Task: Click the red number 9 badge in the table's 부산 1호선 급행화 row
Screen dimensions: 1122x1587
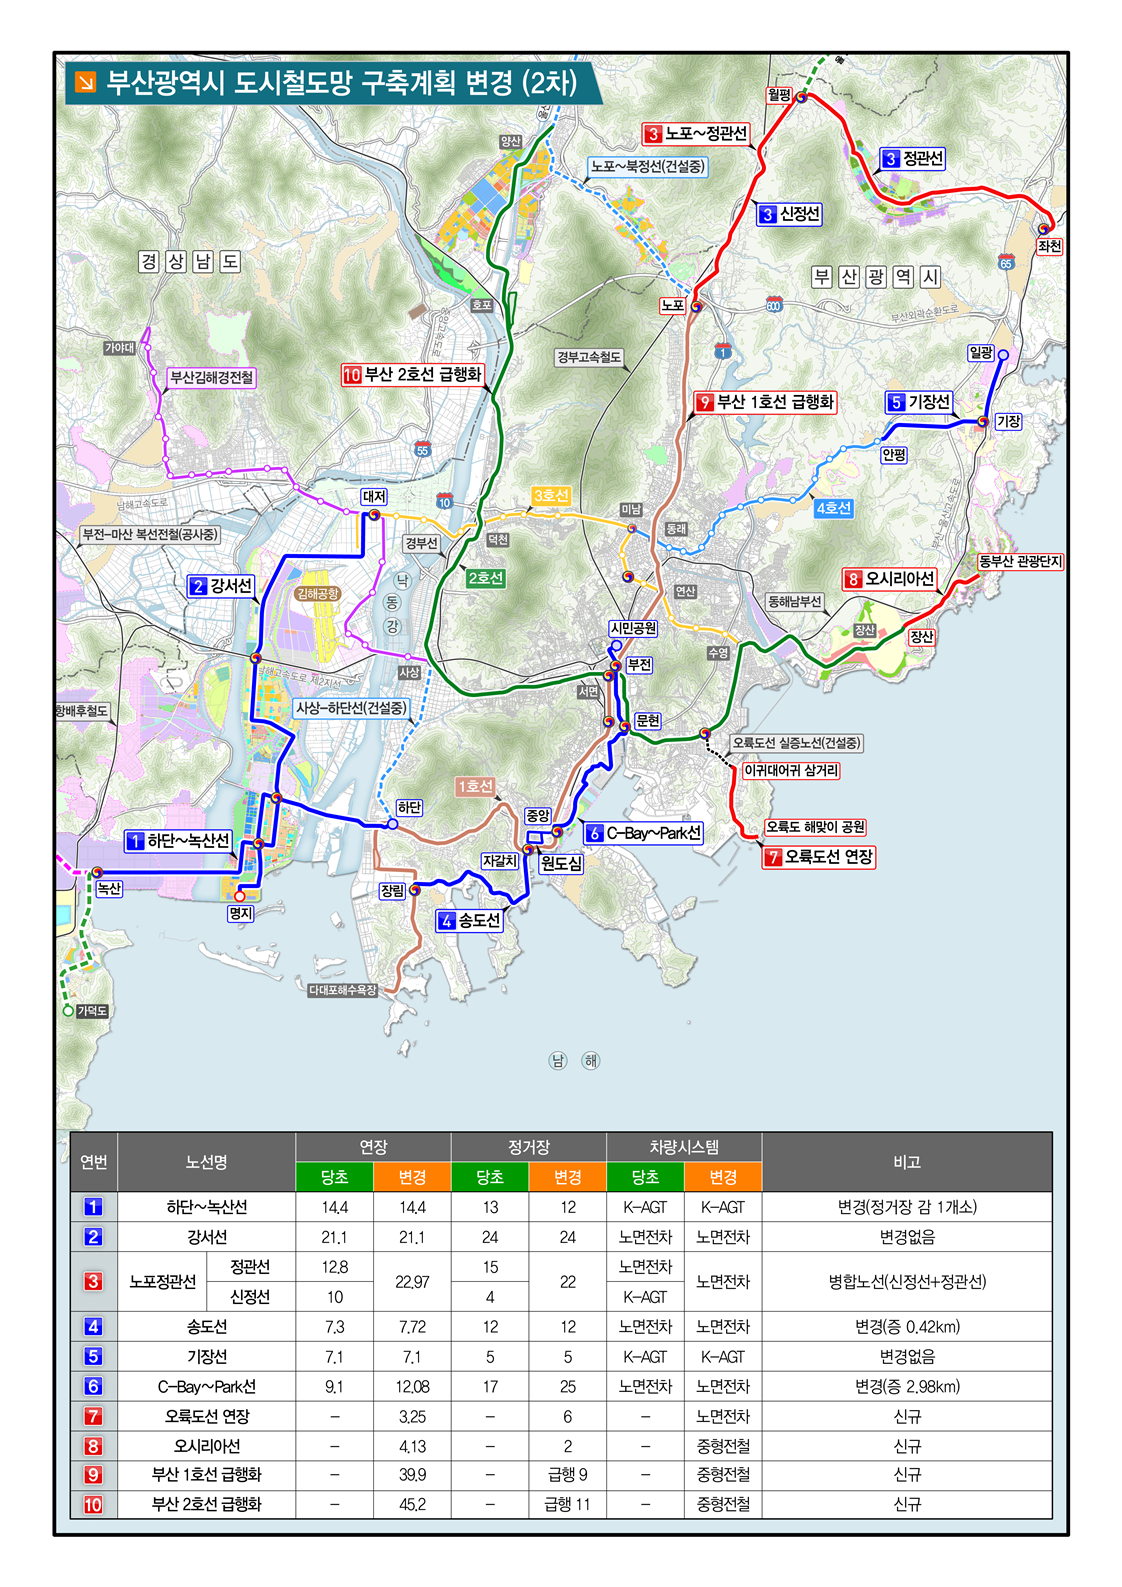Action: click(93, 1475)
